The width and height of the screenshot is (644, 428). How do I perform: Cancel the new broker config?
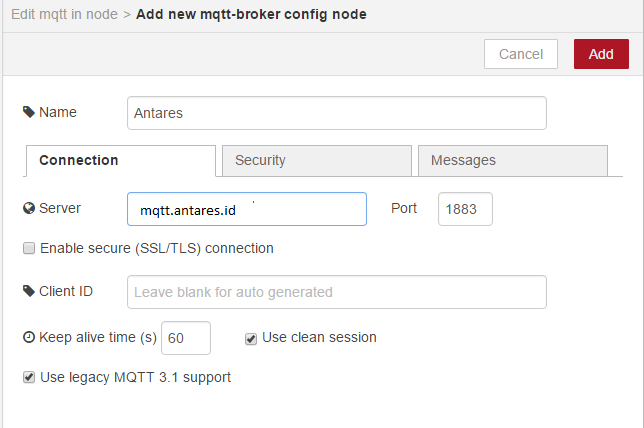[520, 54]
